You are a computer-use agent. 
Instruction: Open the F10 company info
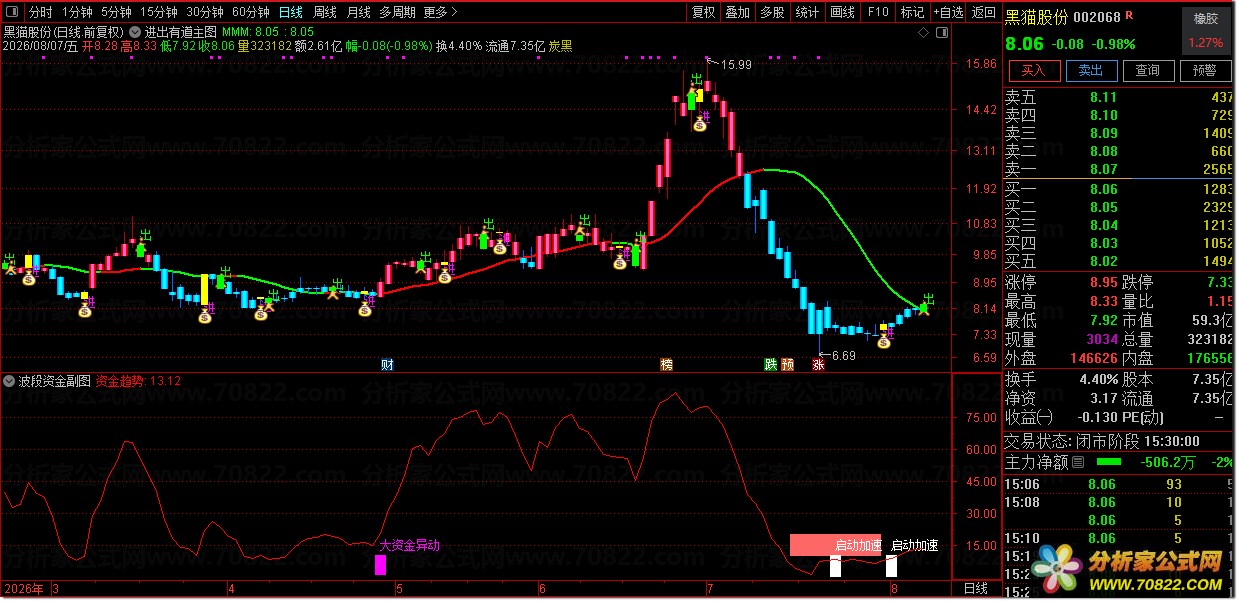[x=878, y=12]
